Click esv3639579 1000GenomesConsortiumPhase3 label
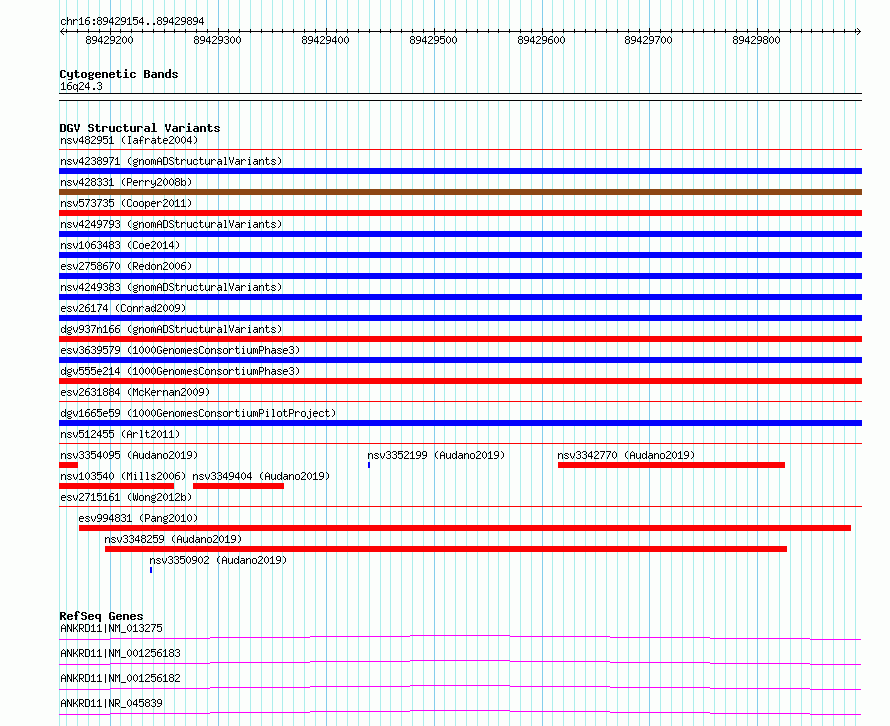Image resolution: width=890 pixels, height=726 pixels. 180,350
